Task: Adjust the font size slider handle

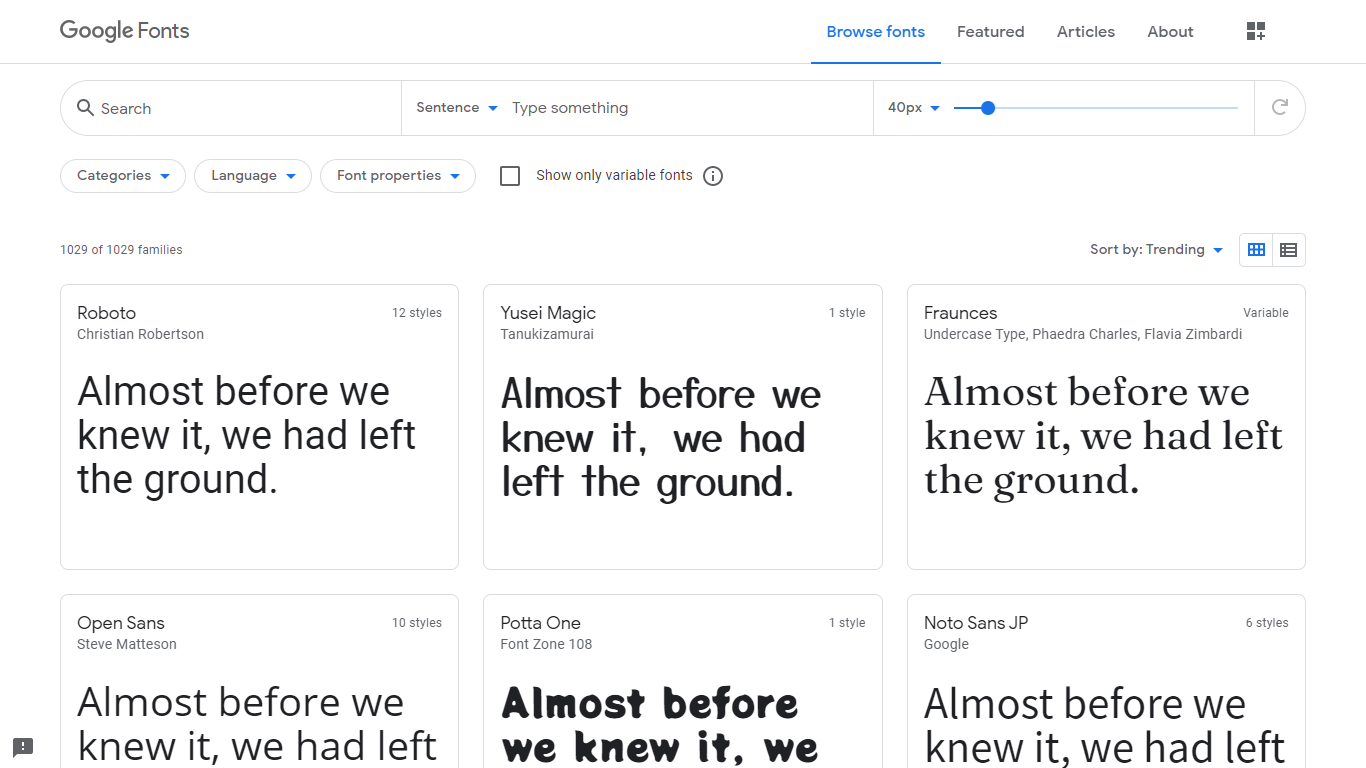Action: [x=988, y=108]
